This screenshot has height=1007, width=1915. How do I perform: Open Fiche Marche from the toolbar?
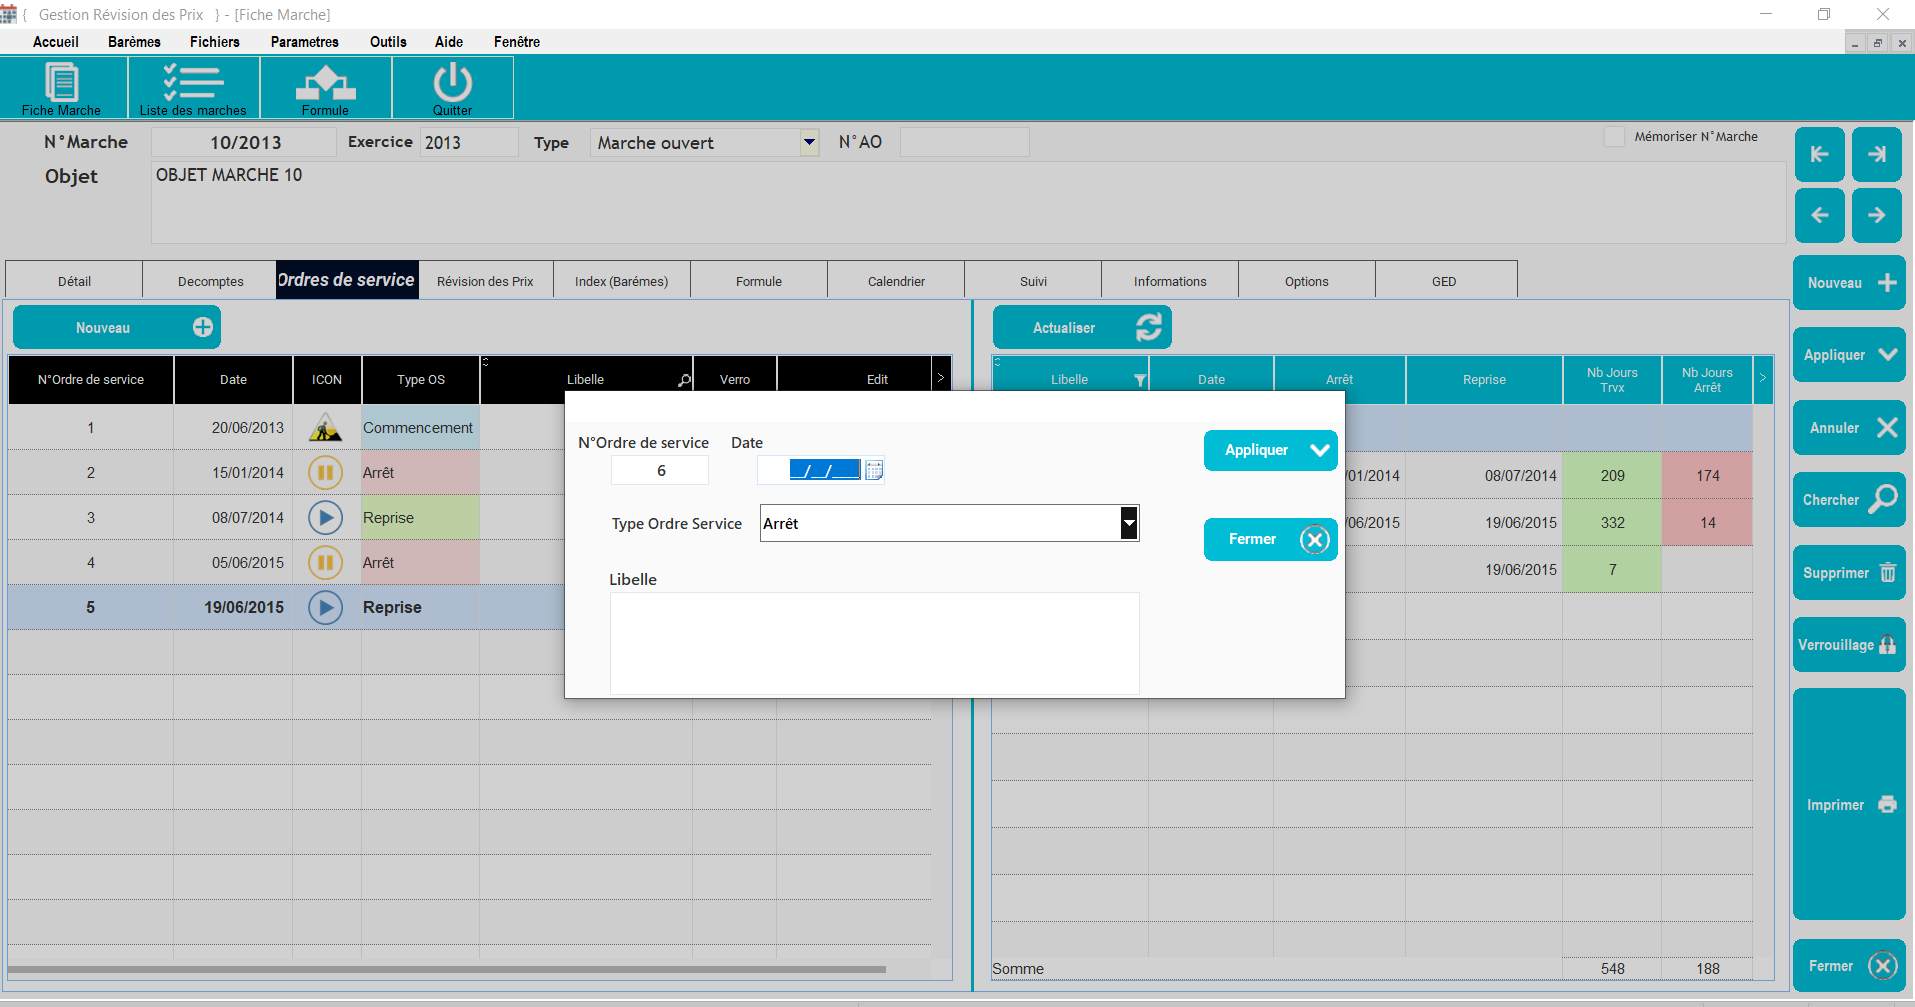pyautogui.click(x=62, y=88)
